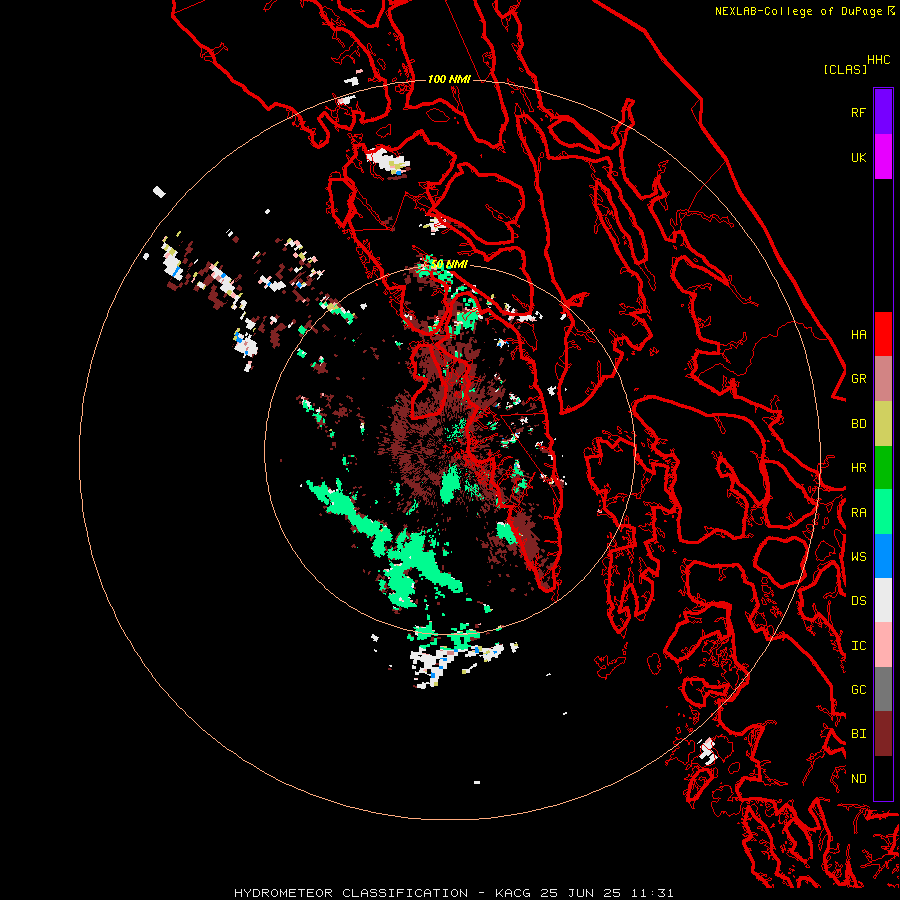Click the HA legend label

[x=858, y=334]
